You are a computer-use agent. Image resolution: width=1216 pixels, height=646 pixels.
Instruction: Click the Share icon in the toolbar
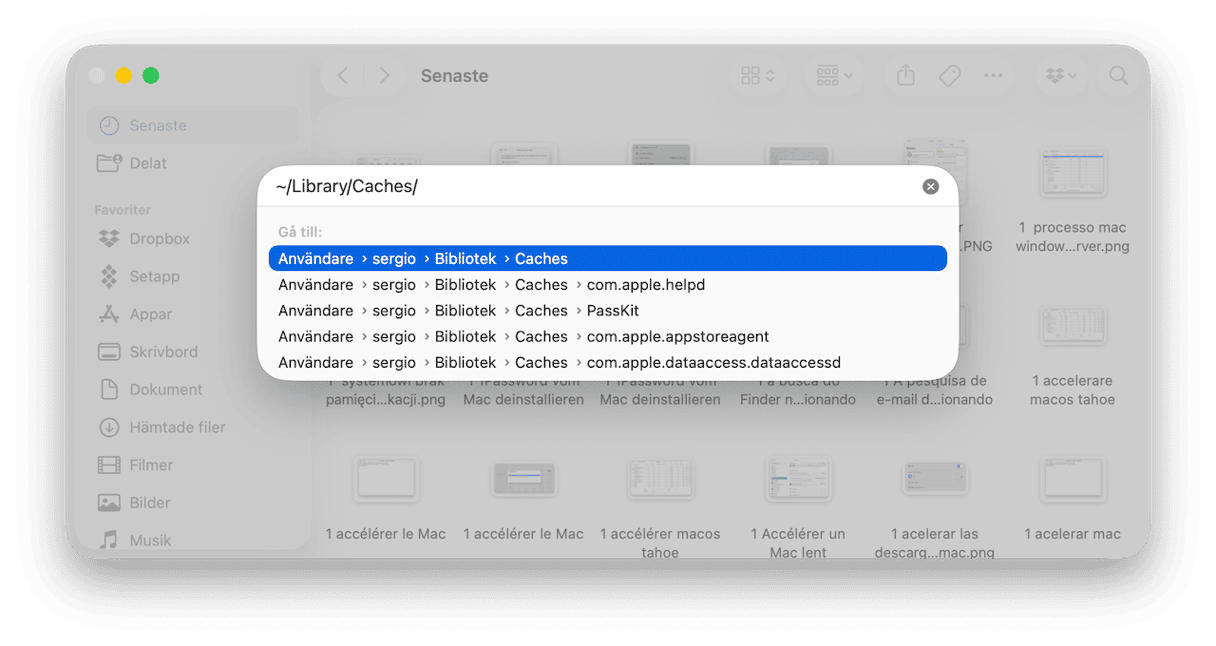point(906,76)
